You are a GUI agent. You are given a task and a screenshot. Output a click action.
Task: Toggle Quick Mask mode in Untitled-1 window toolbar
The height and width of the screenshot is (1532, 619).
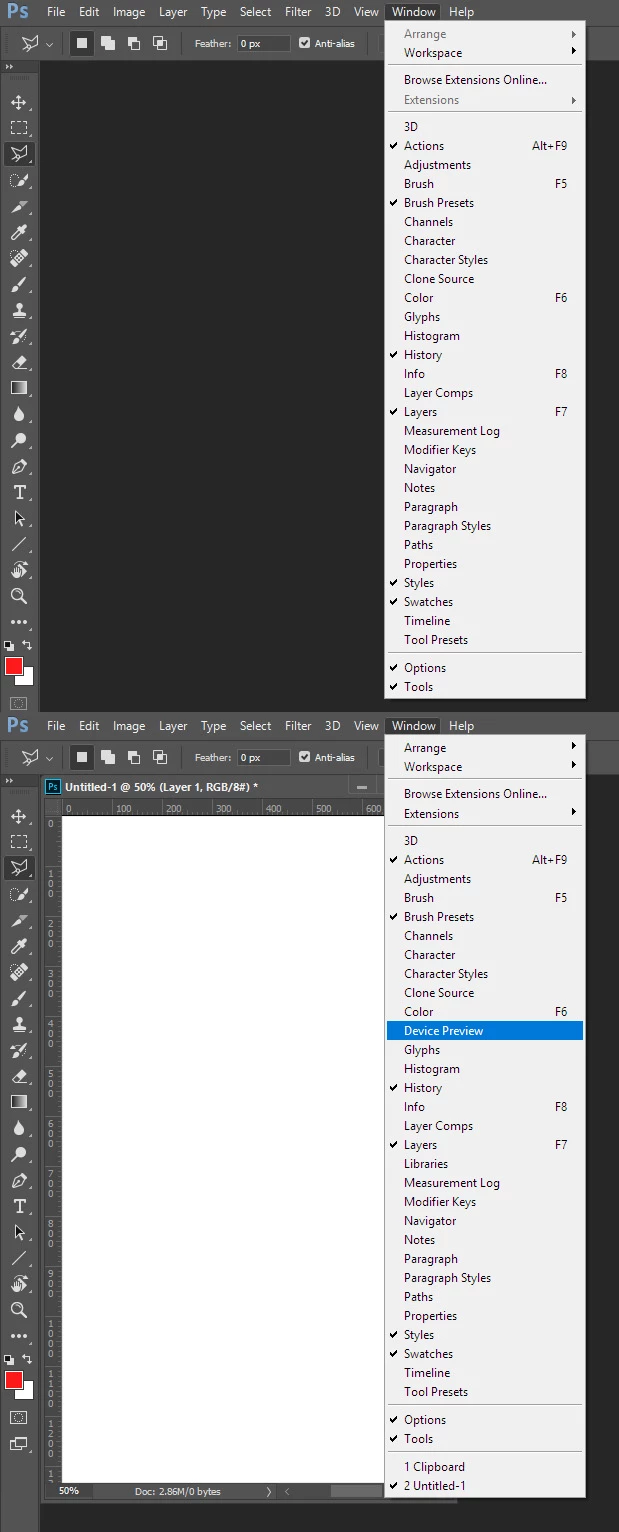[19, 1417]
